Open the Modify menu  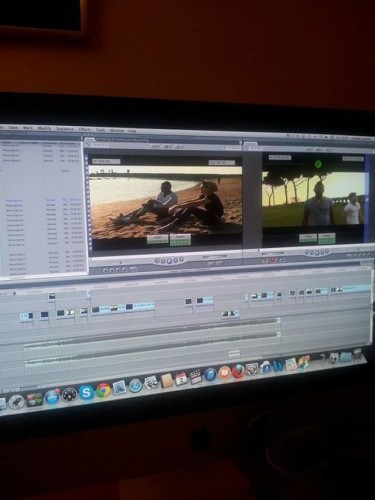[x=44, y=128]
